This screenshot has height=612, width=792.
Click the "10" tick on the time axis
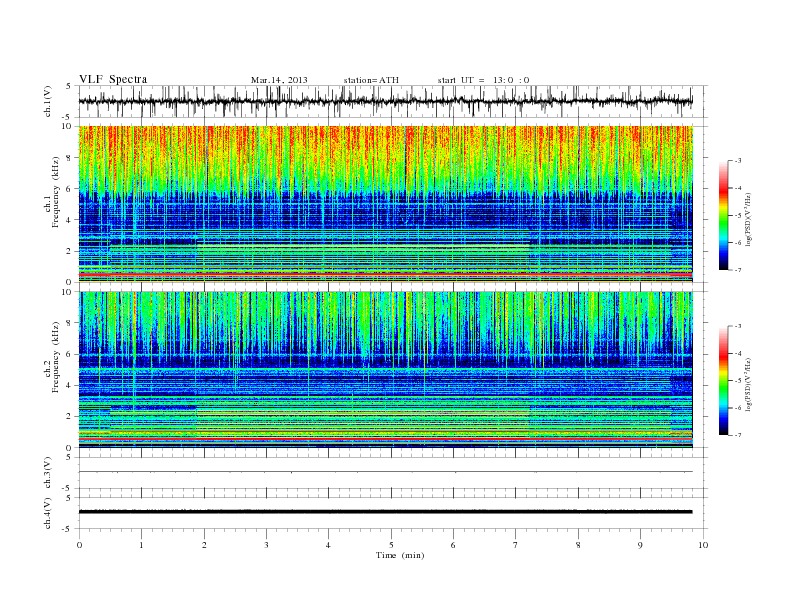click(703, 545)
